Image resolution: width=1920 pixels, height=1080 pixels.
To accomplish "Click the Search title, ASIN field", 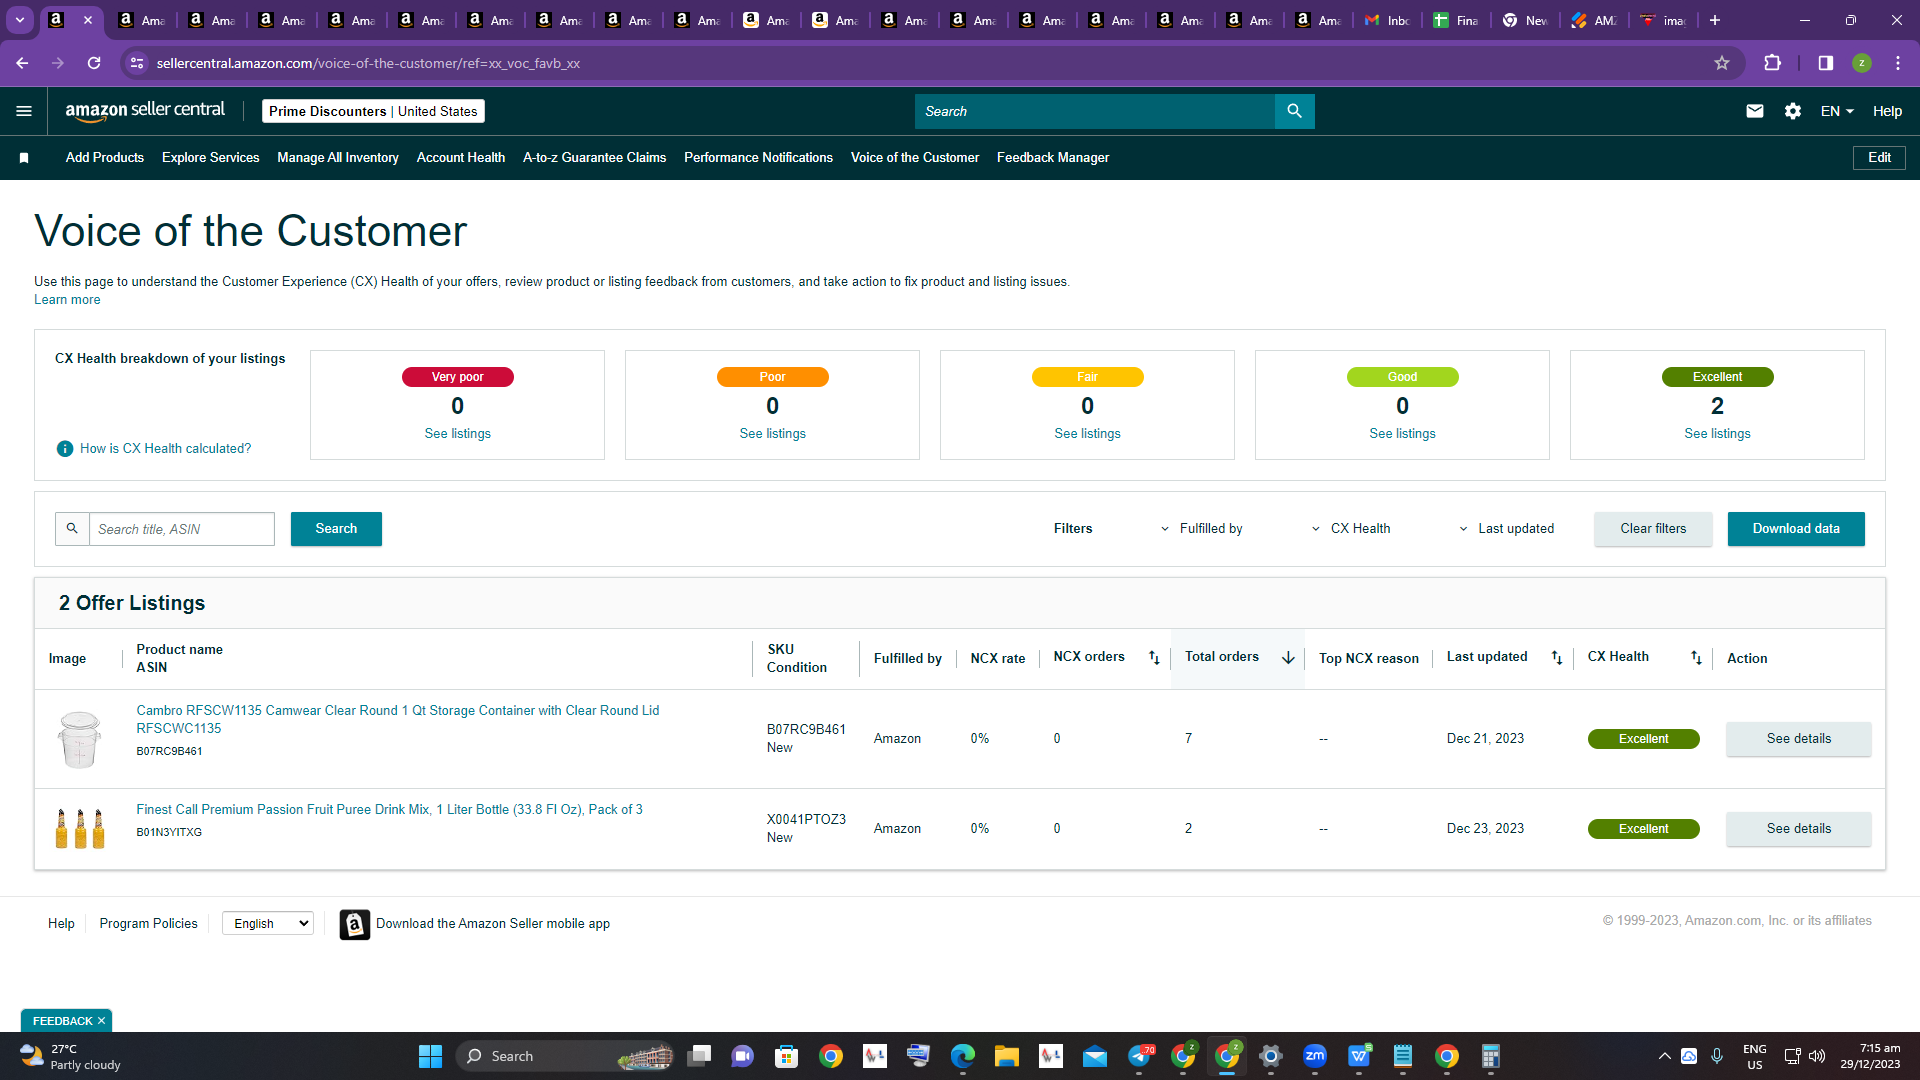I will [182, 529].
